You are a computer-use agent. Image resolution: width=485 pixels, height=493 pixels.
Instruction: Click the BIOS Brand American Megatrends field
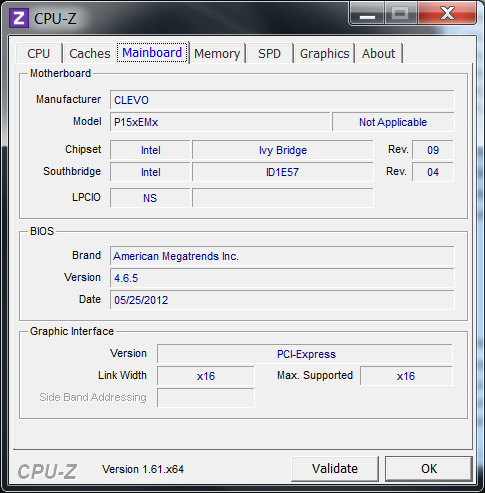(282, 256)
